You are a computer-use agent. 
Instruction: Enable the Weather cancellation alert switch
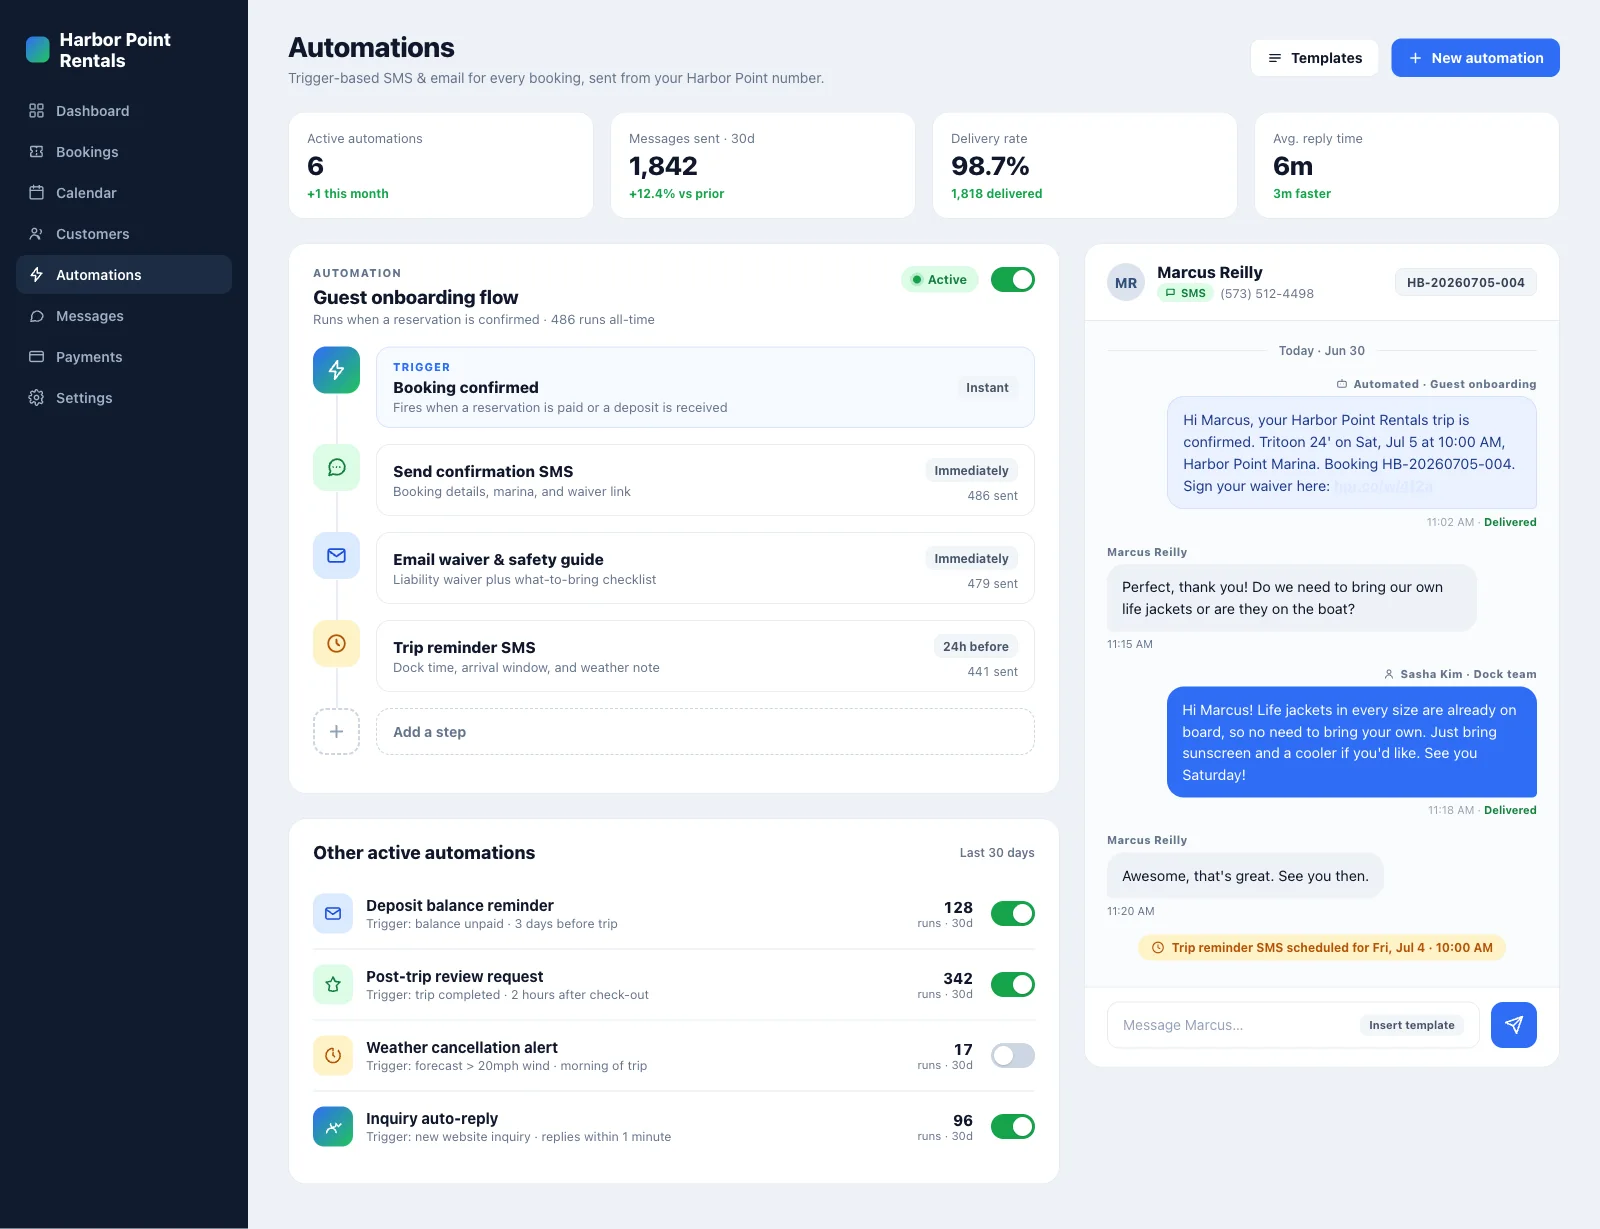click(x=1013, y=1055)
